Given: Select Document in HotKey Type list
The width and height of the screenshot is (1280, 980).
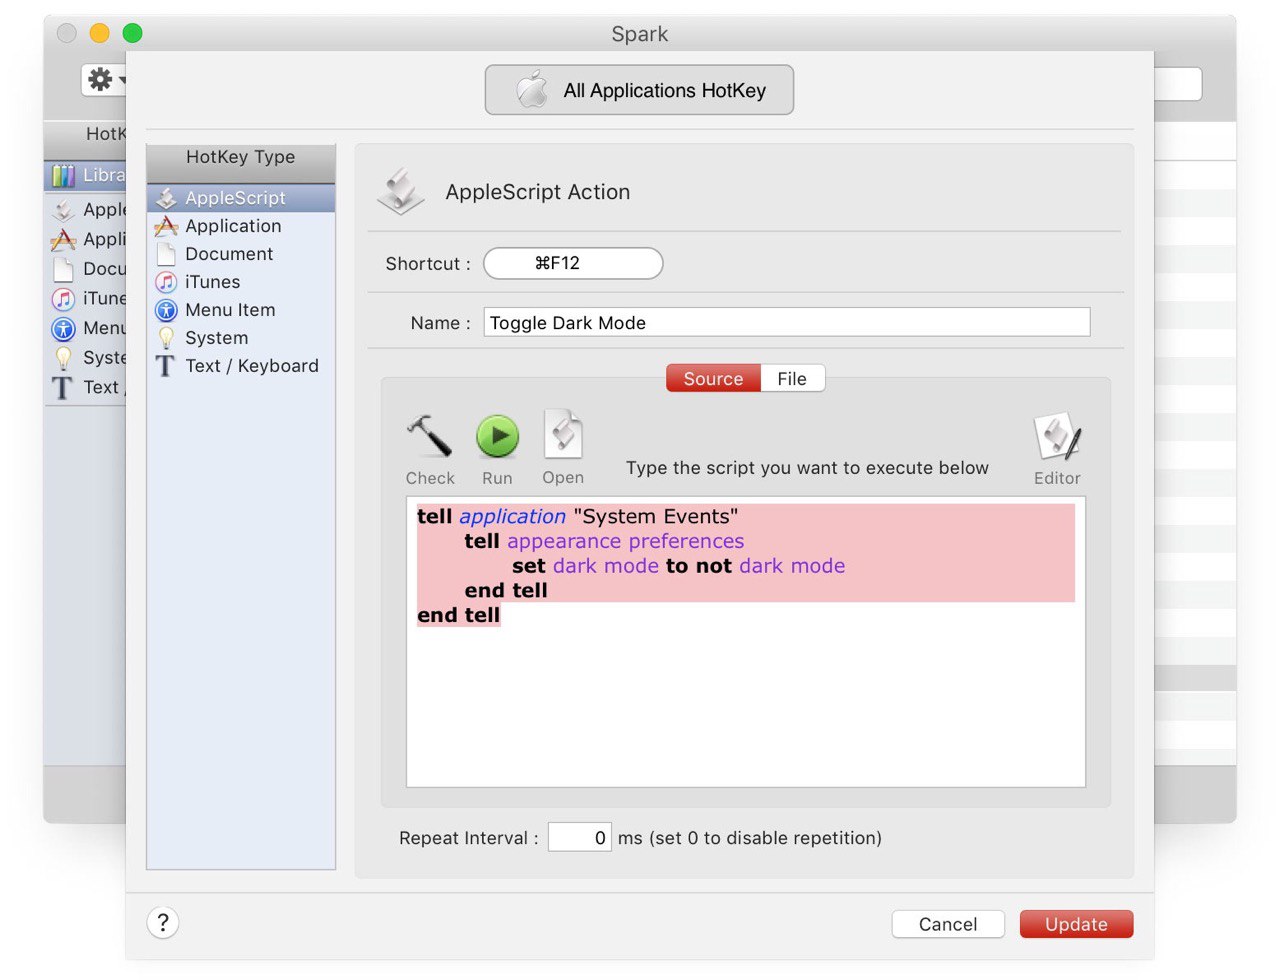Looking at the screenshot, I should click(241, 254).
